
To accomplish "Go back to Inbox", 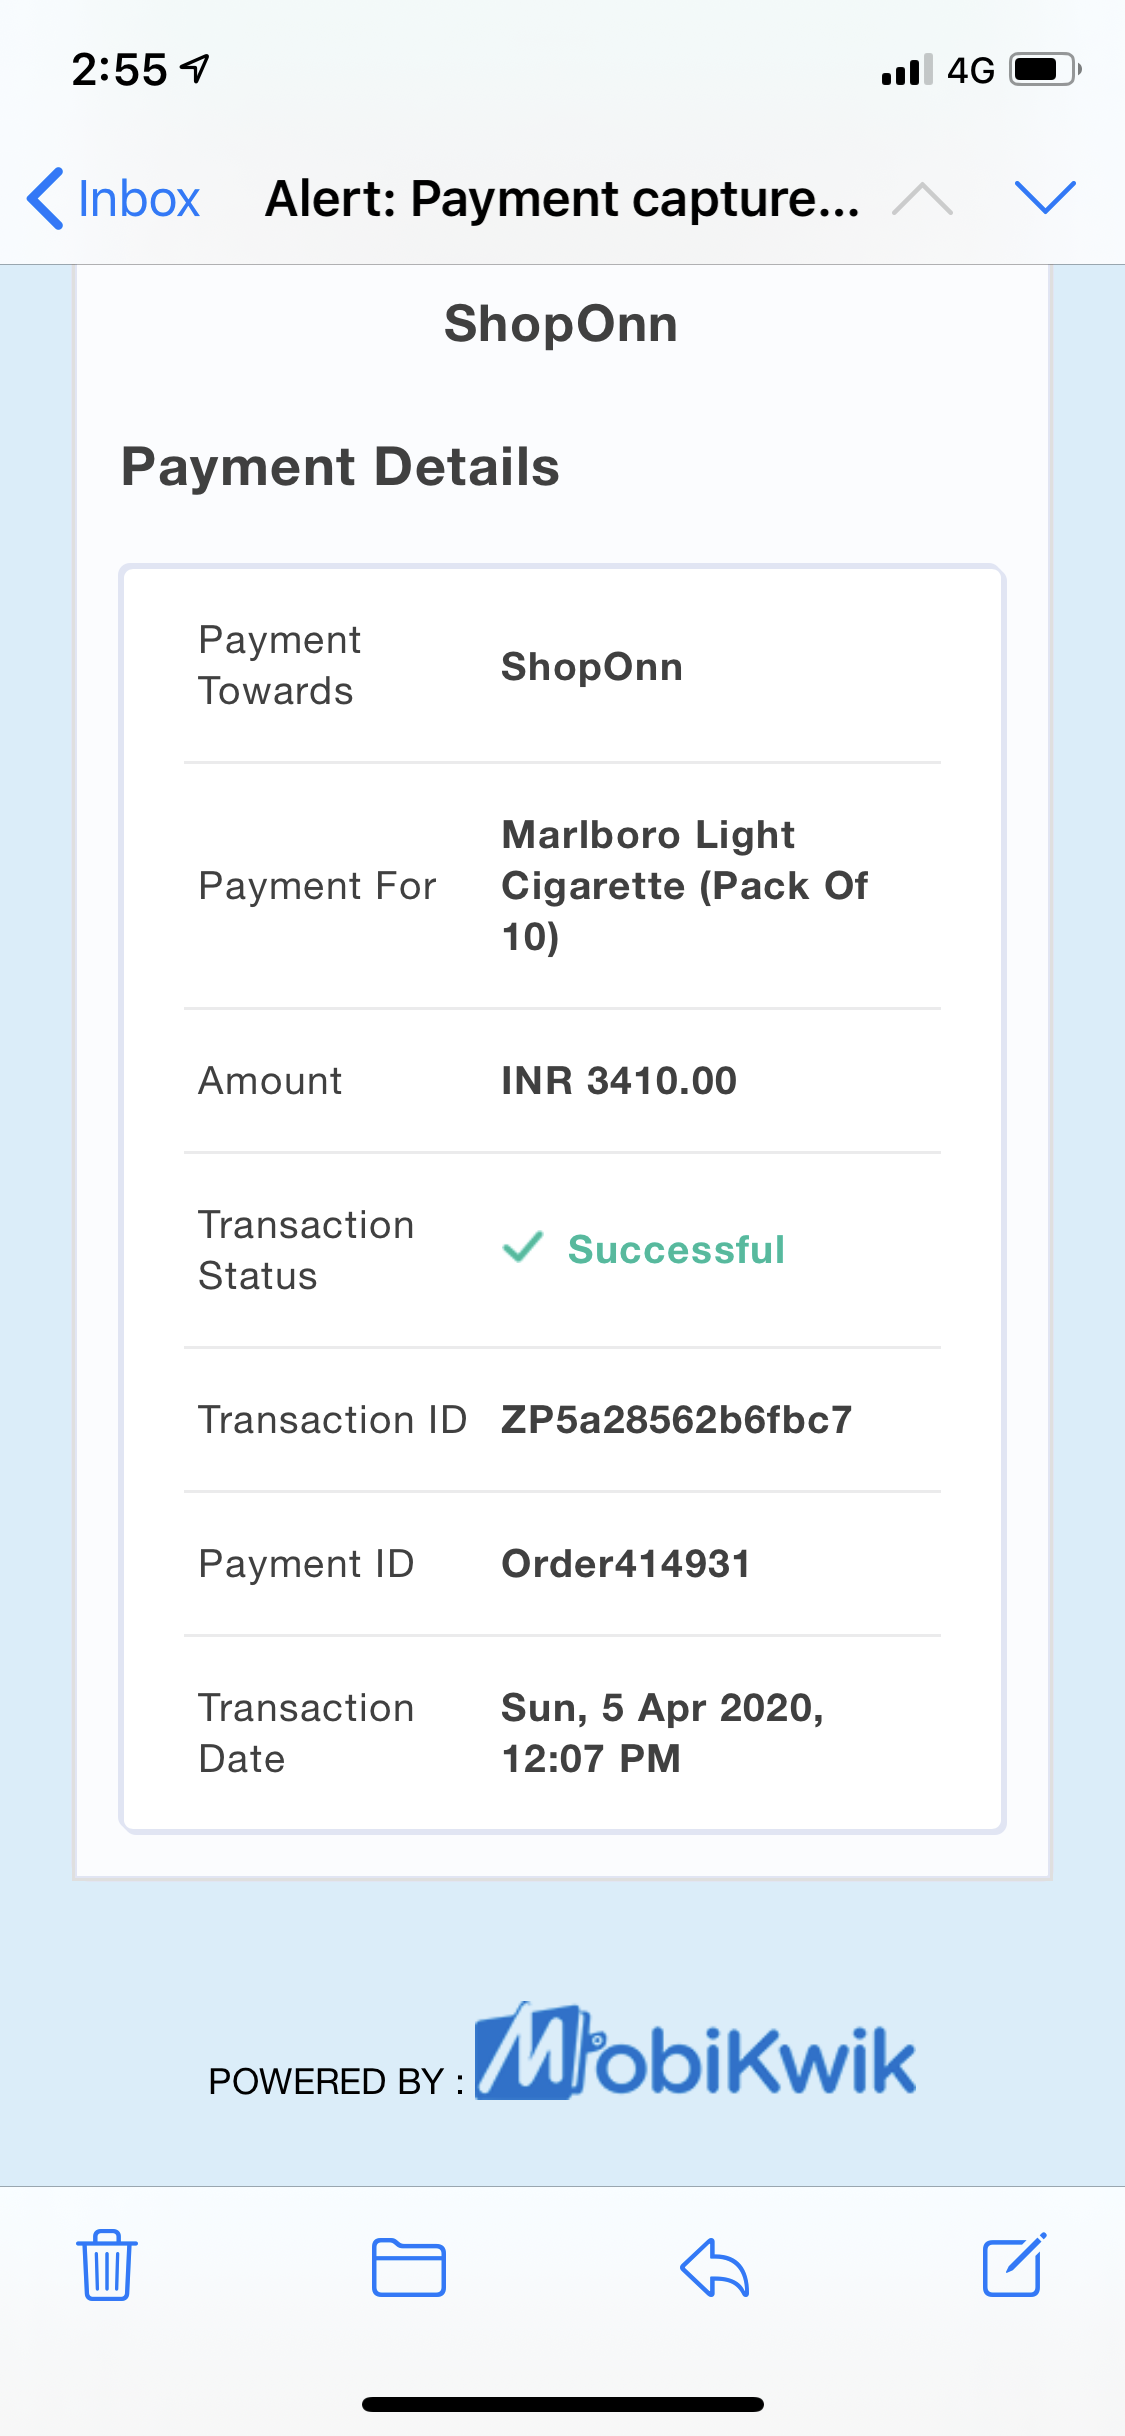I will [114, 199].
